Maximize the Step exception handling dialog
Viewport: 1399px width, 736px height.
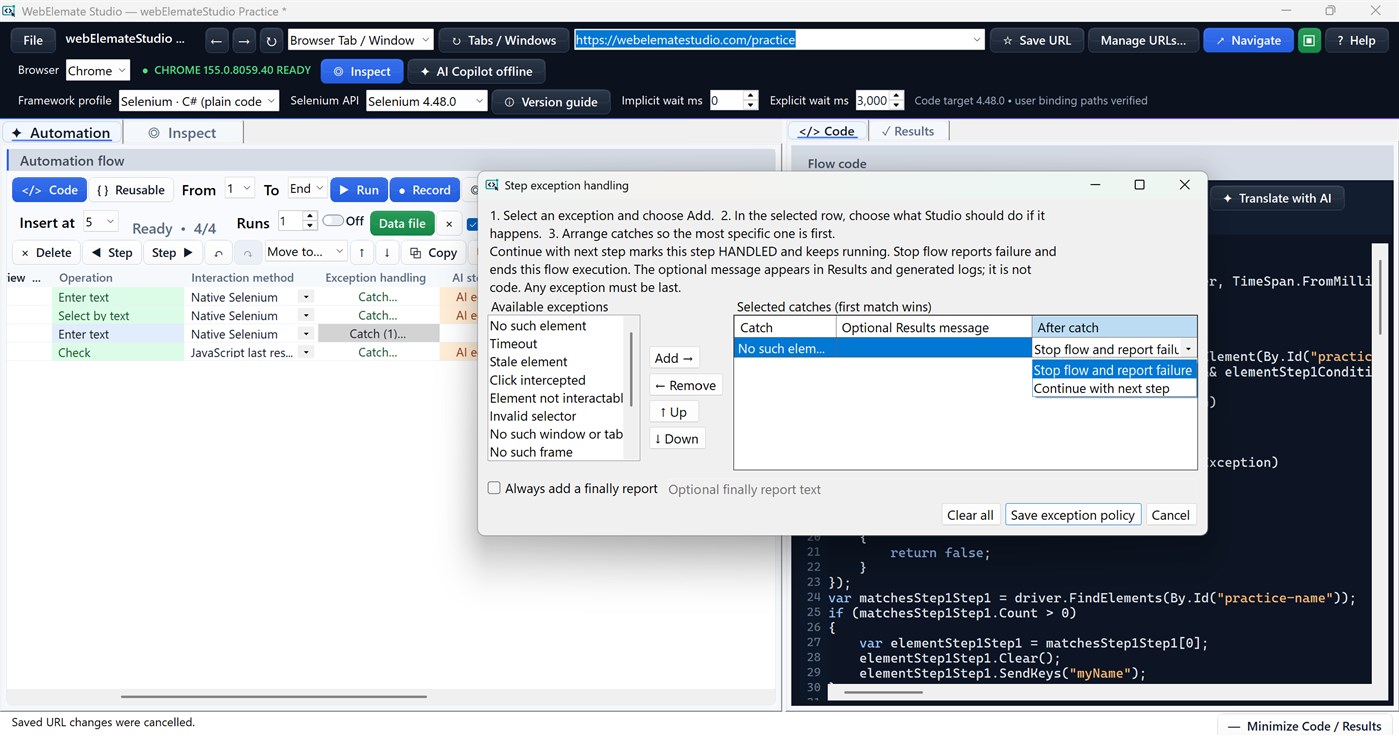[x=1139, y=185]
